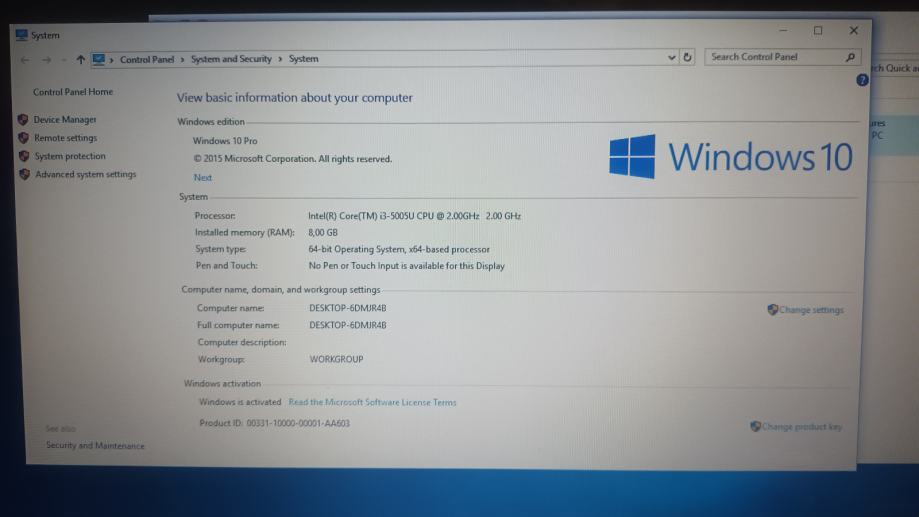Expand the chevron after System and Security breadcrumb
919x517 pixels.
pos(280,59)
